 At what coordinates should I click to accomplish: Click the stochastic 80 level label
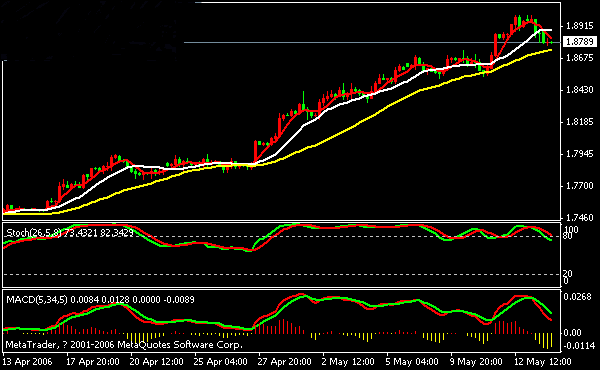[567, 236]
